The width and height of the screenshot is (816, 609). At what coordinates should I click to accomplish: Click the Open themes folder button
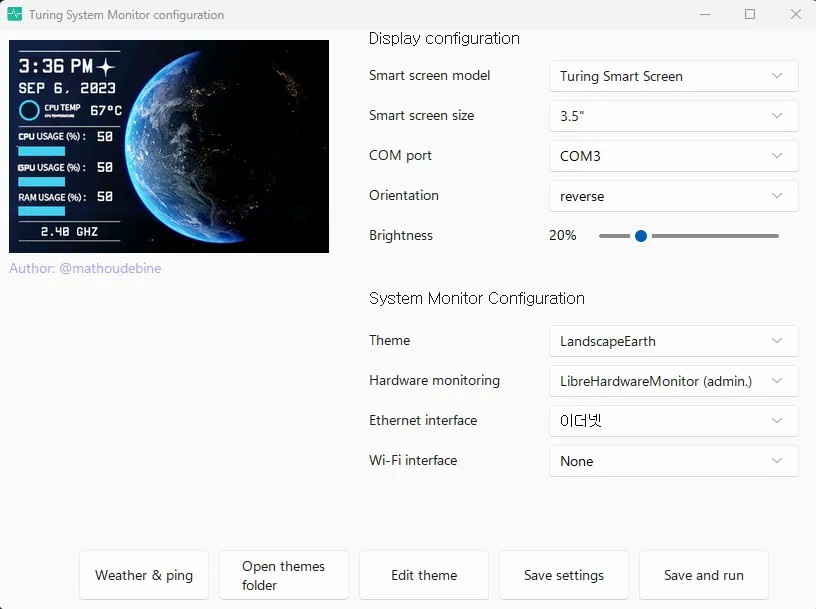[x=284, y=575]
